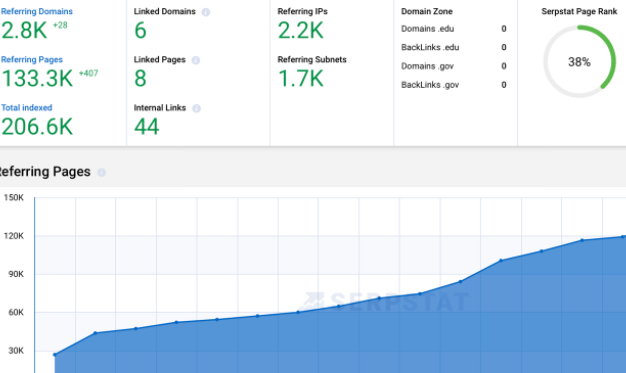The width and height of the screenshot is (626, 373).
Task: Click the Referring IPs 2.2K value
Action: click(301, 30)
